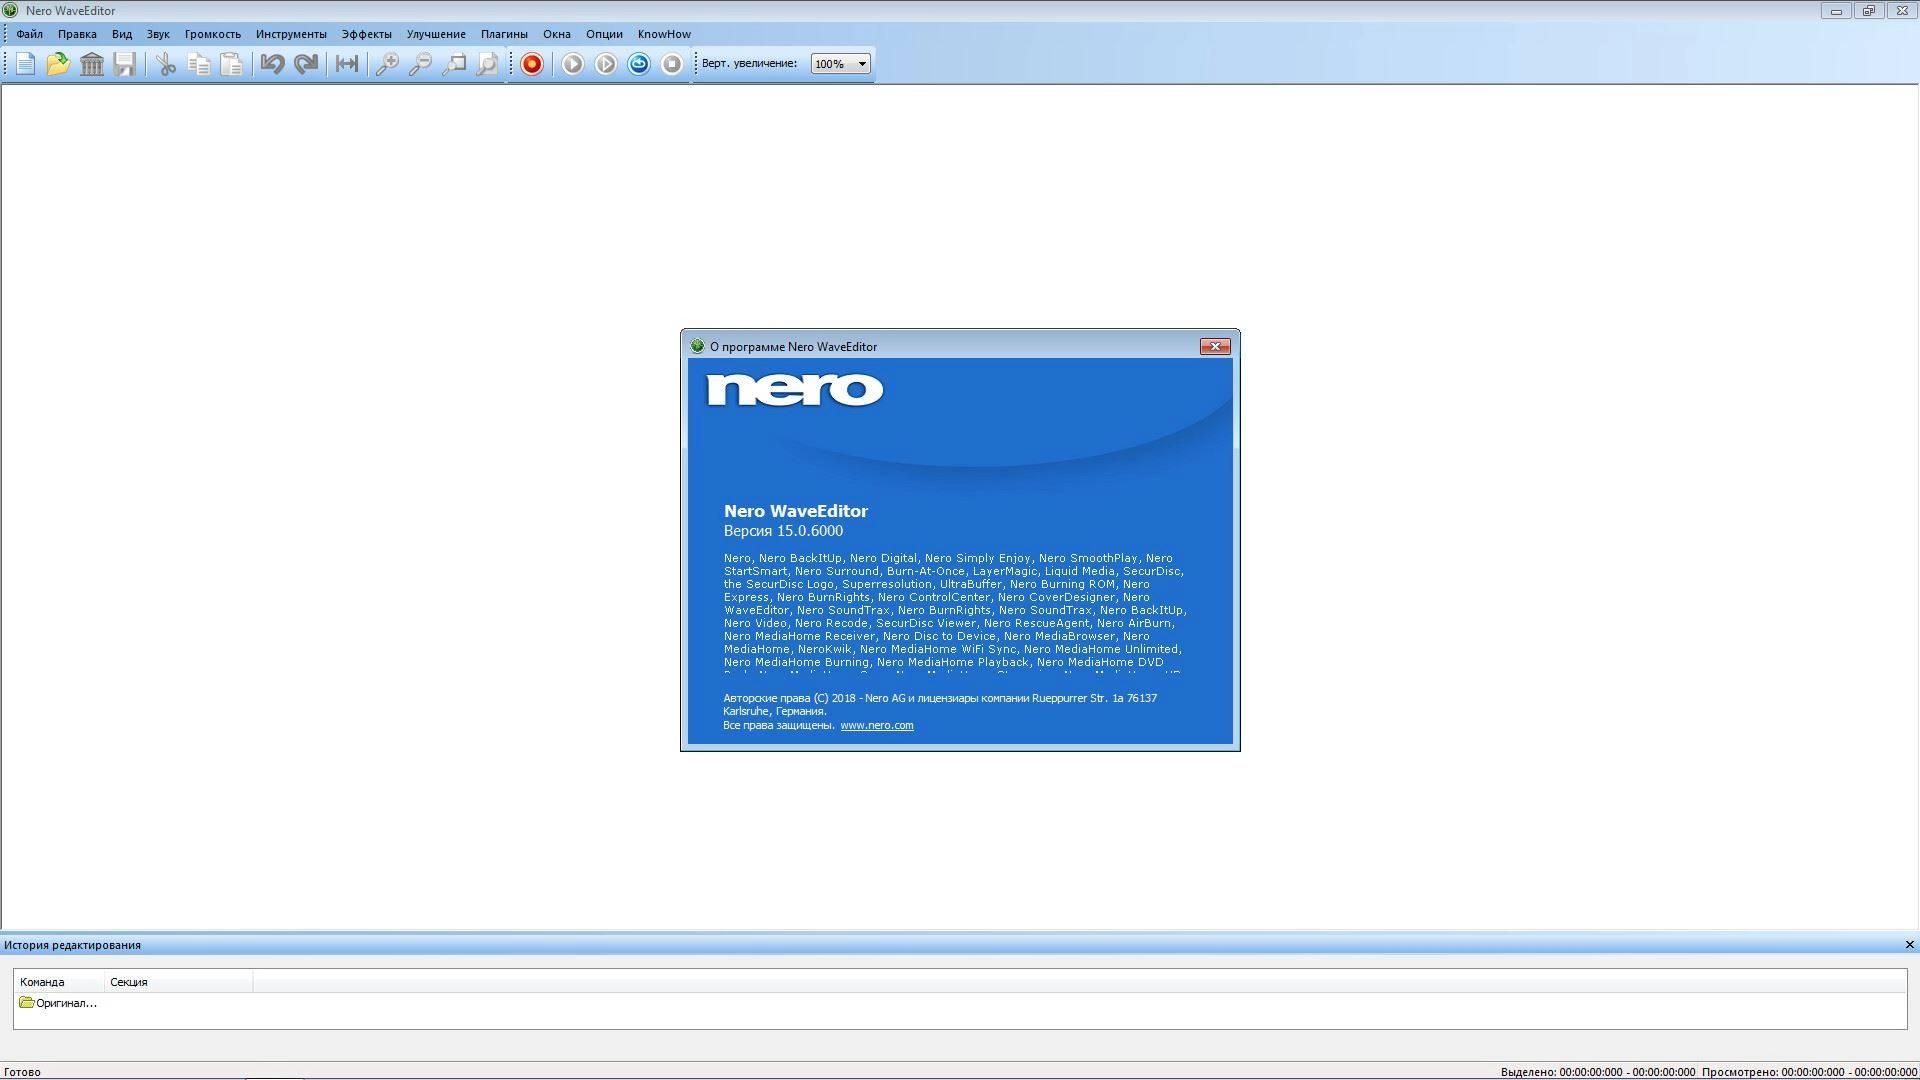This screenshot has height=1080, width=1920.
Task: Open the Опции menu
Action: [604, 34]
